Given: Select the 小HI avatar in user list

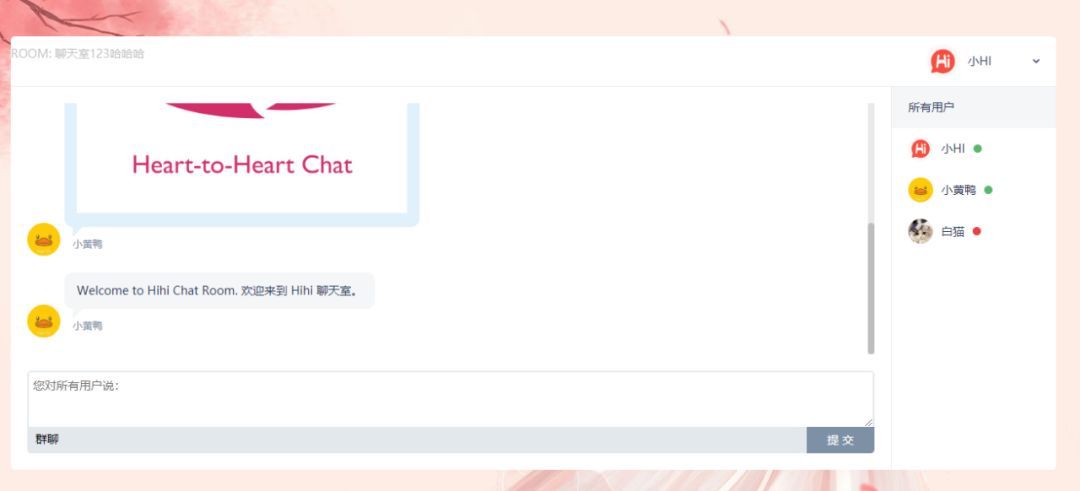Looking at the screenshot, I should tap(920, 149).
